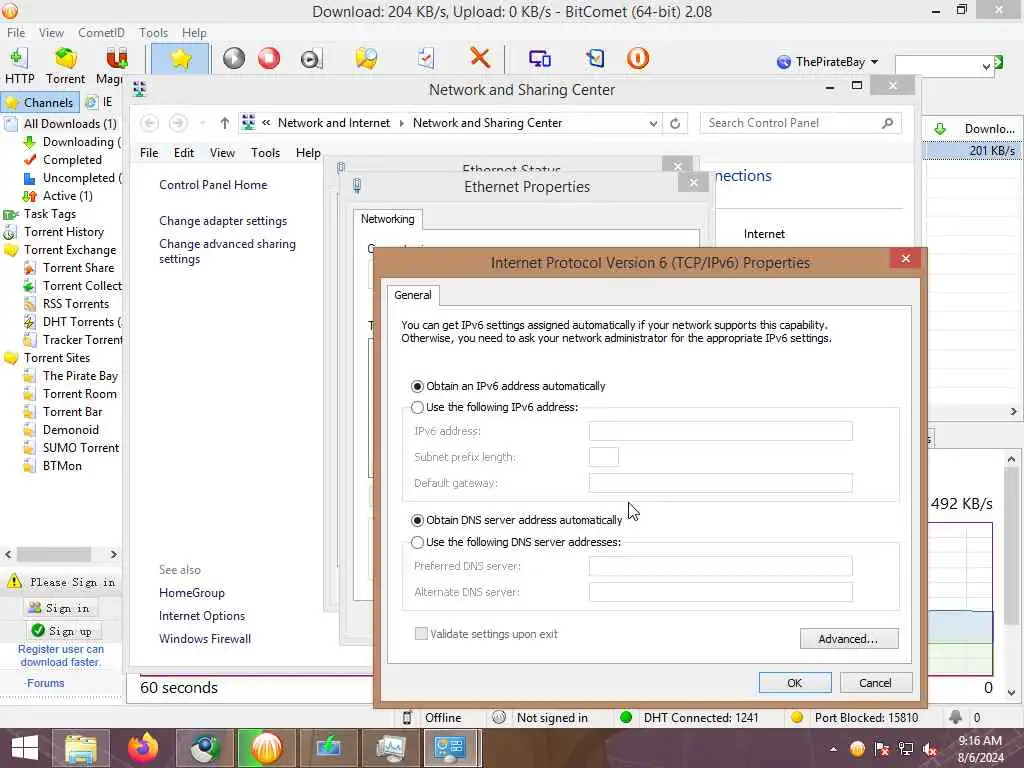
Task: Click the Refresh icon in Control Panel address bar
Action: pyautogui.click(x=675, y=123)
